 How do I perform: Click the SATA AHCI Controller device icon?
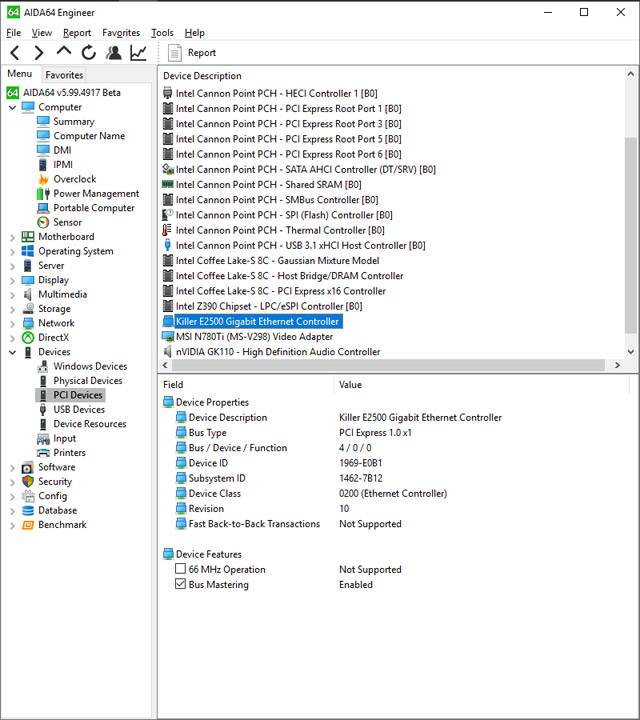pos(168,169)
